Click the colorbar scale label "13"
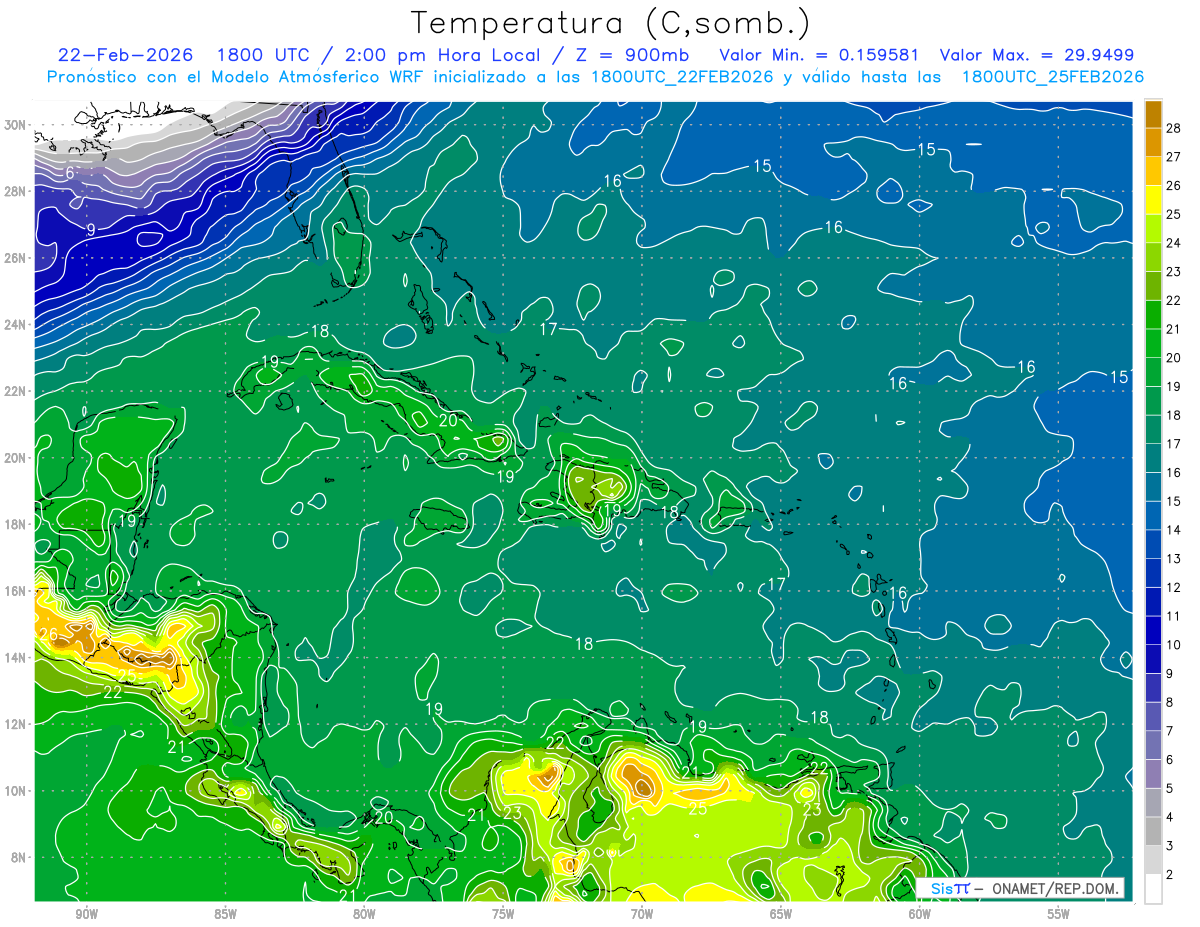The width and height of the screenshot is (1200, 927). 1174,558
